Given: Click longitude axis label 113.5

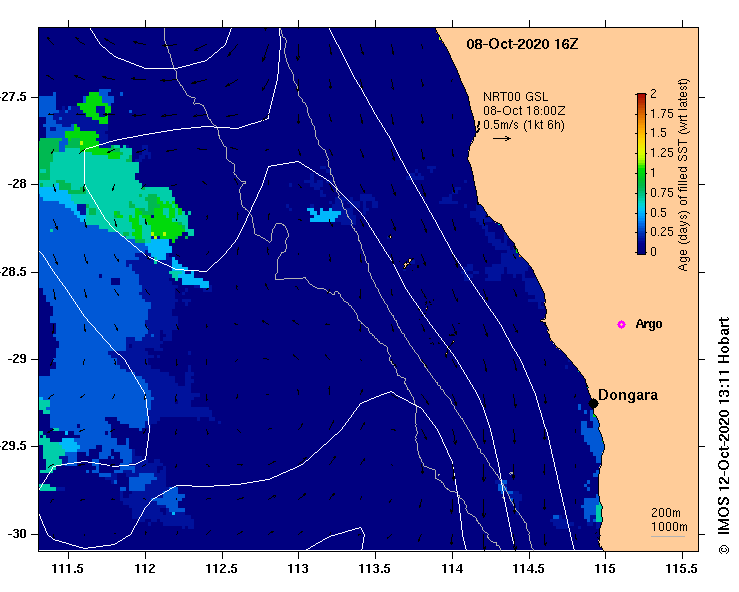Looking at the screenshot, I should pyautogui.click(x=375, y=568).
